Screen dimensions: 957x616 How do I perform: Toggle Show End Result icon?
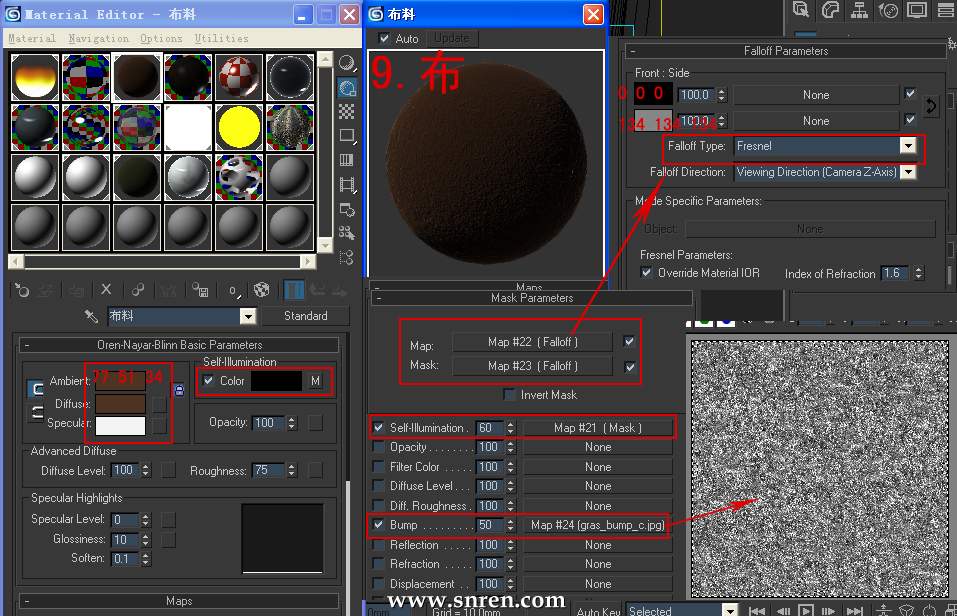[294, 290]
